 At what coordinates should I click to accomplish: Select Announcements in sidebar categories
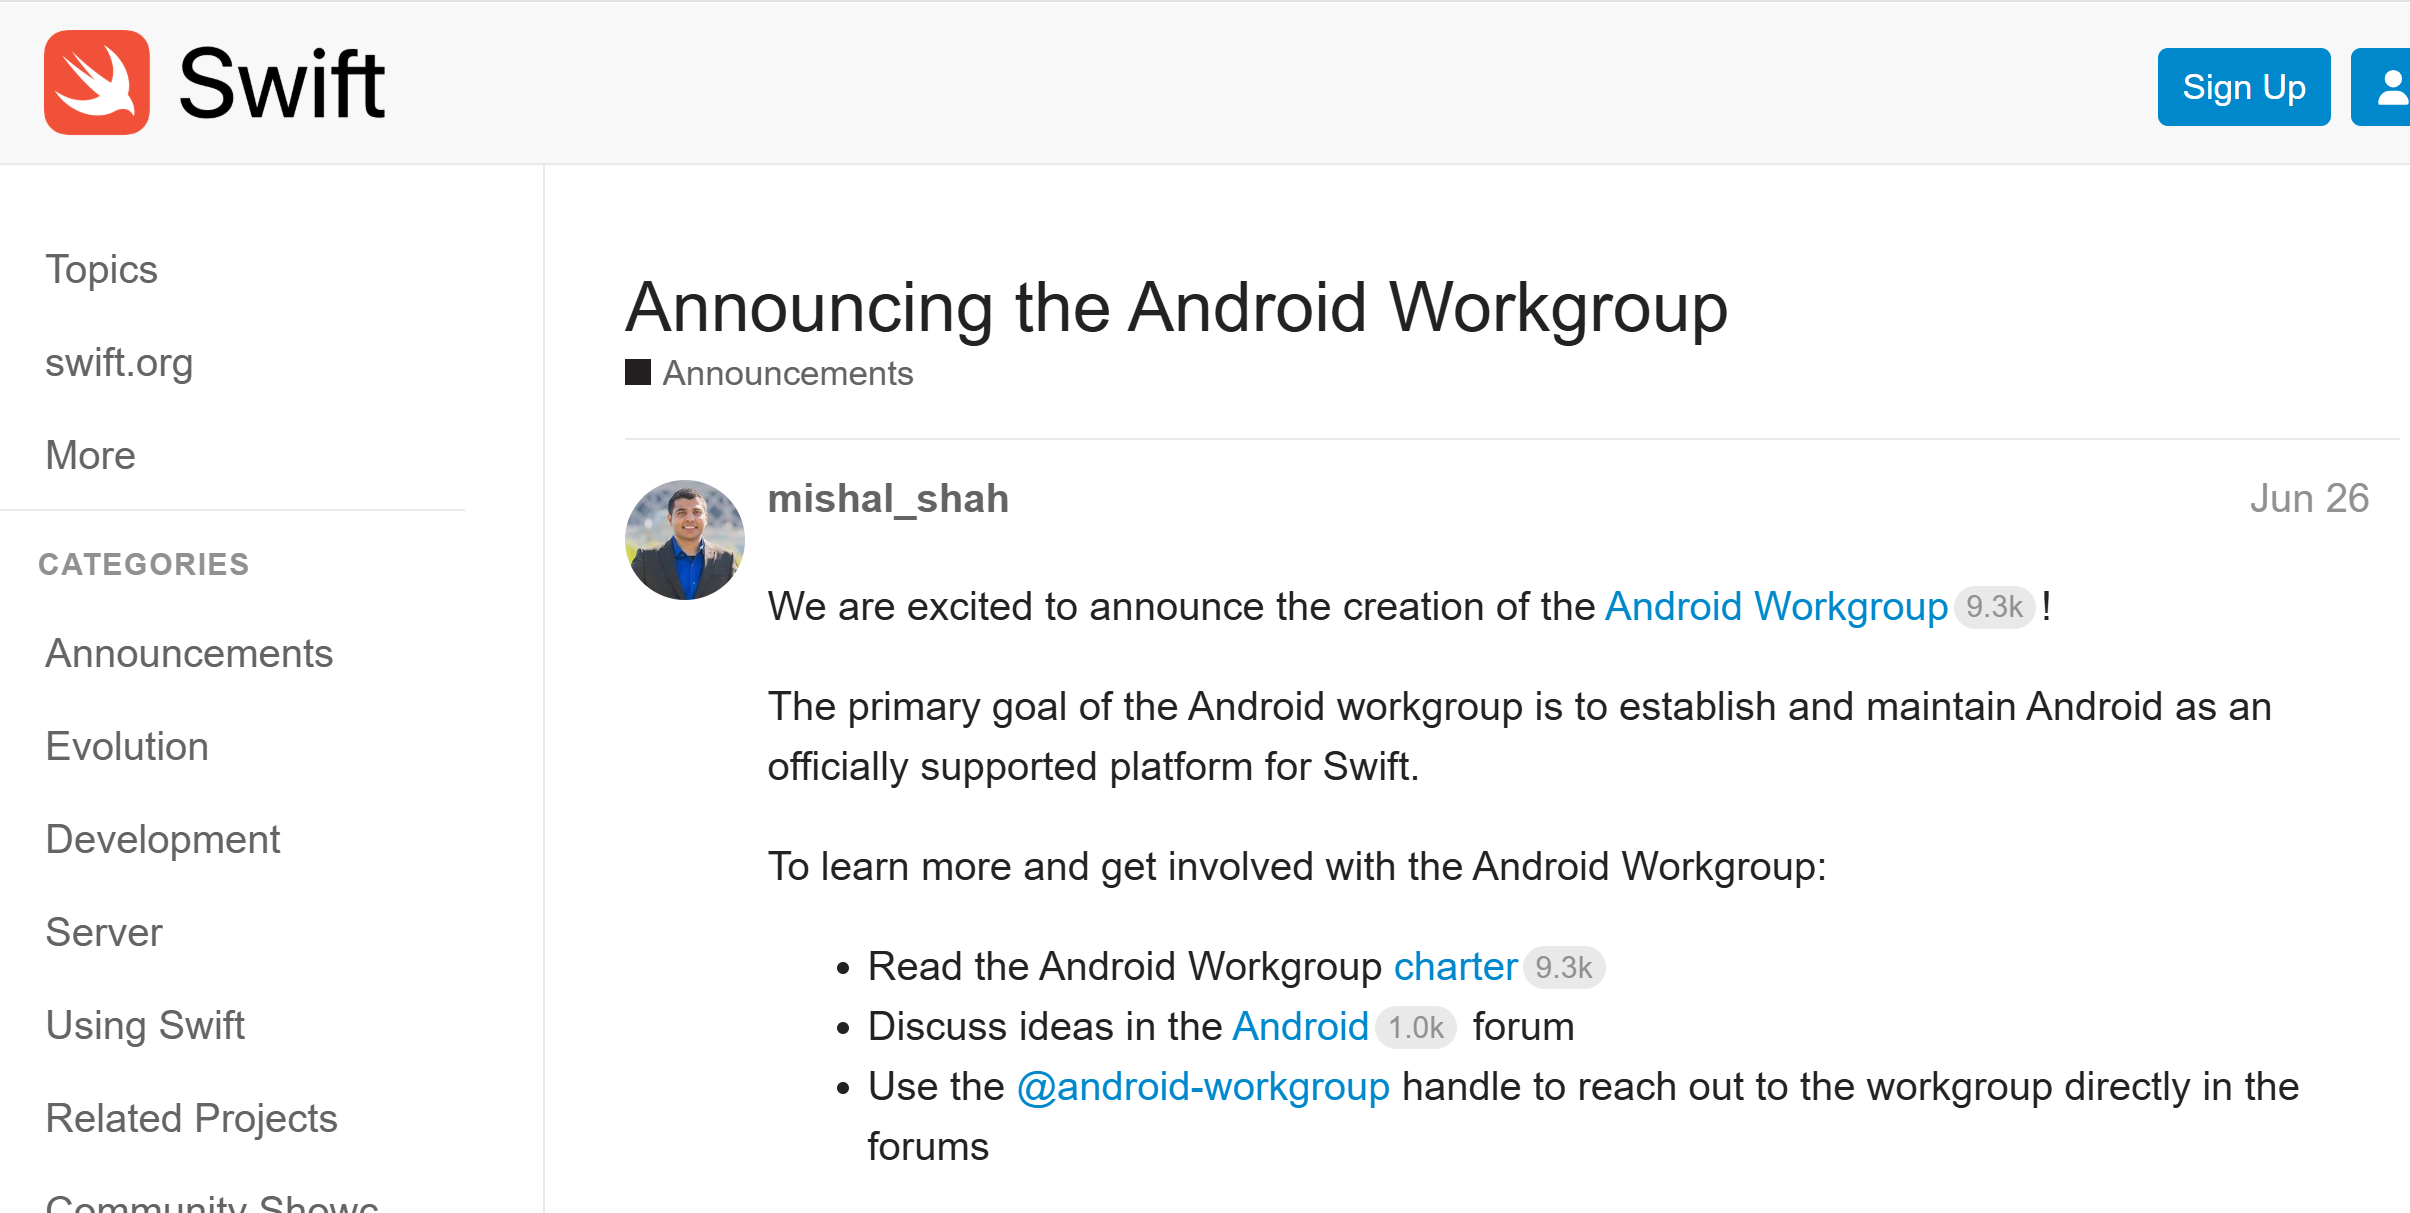click(x=189, y=654)
